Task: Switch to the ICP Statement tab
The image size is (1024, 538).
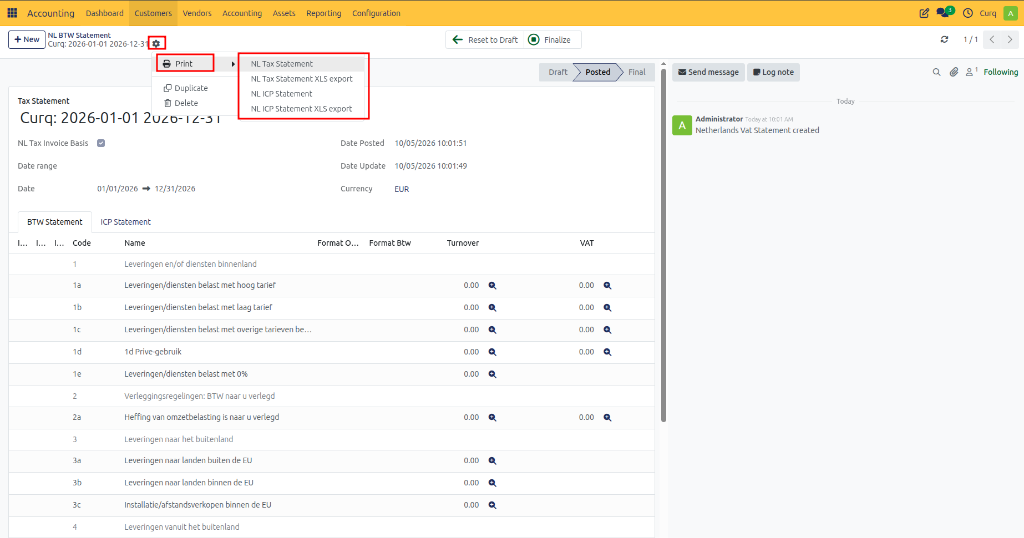Action: 125,222
